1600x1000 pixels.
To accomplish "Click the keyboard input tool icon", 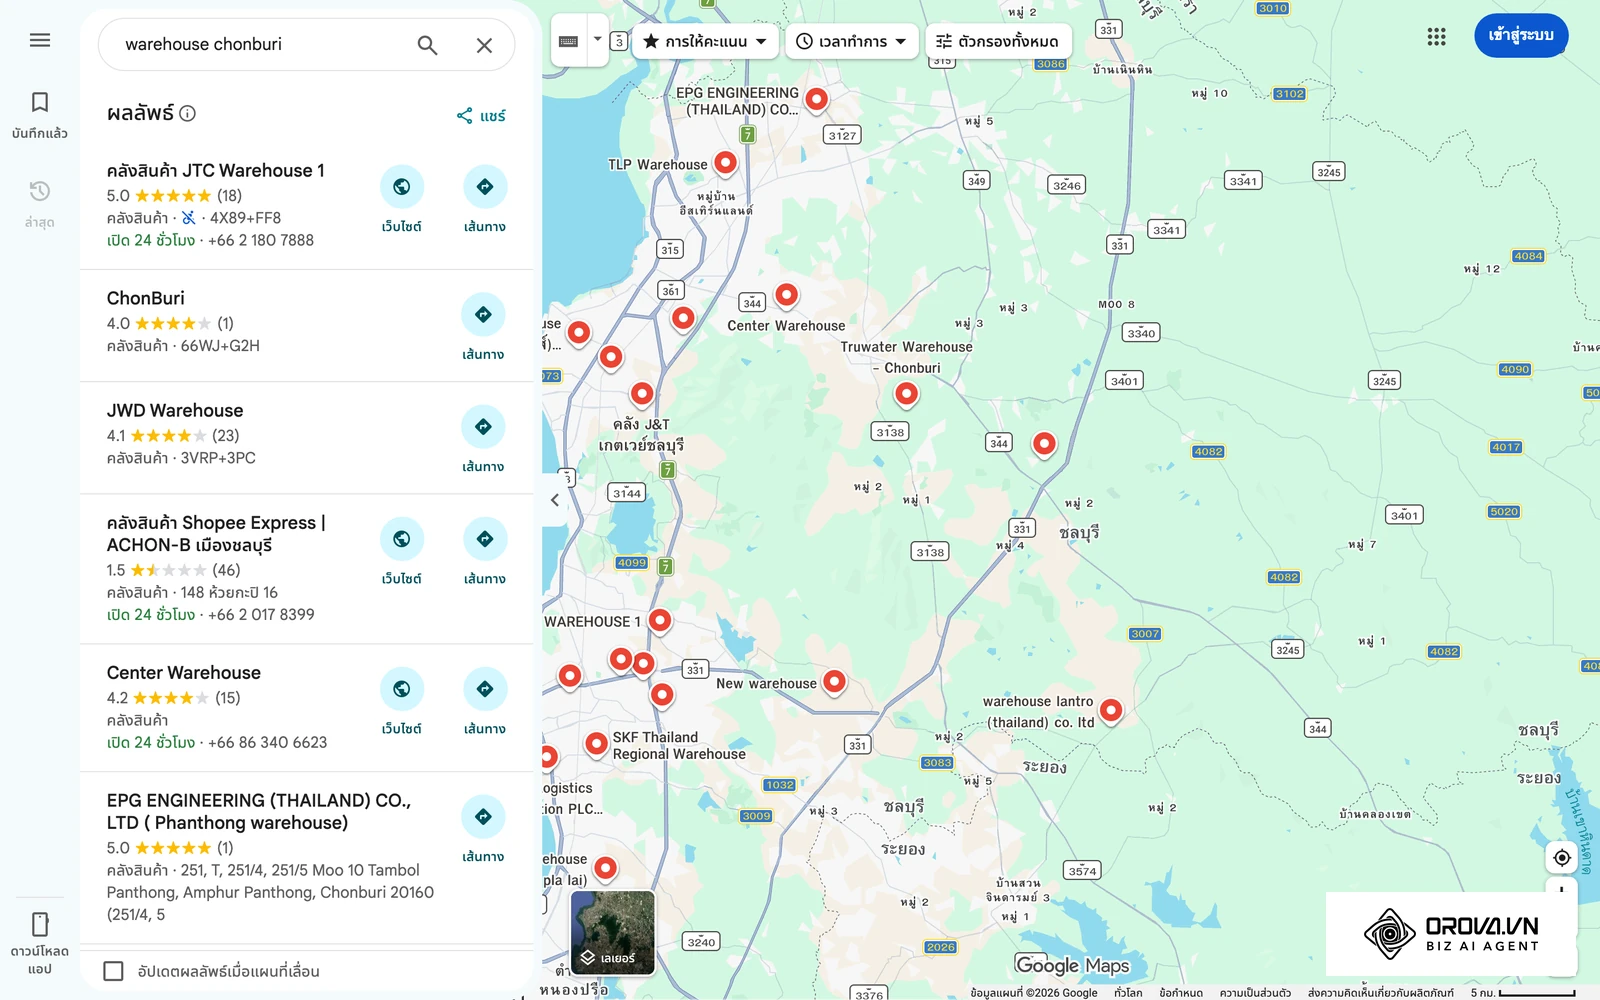I will point(568,41).
